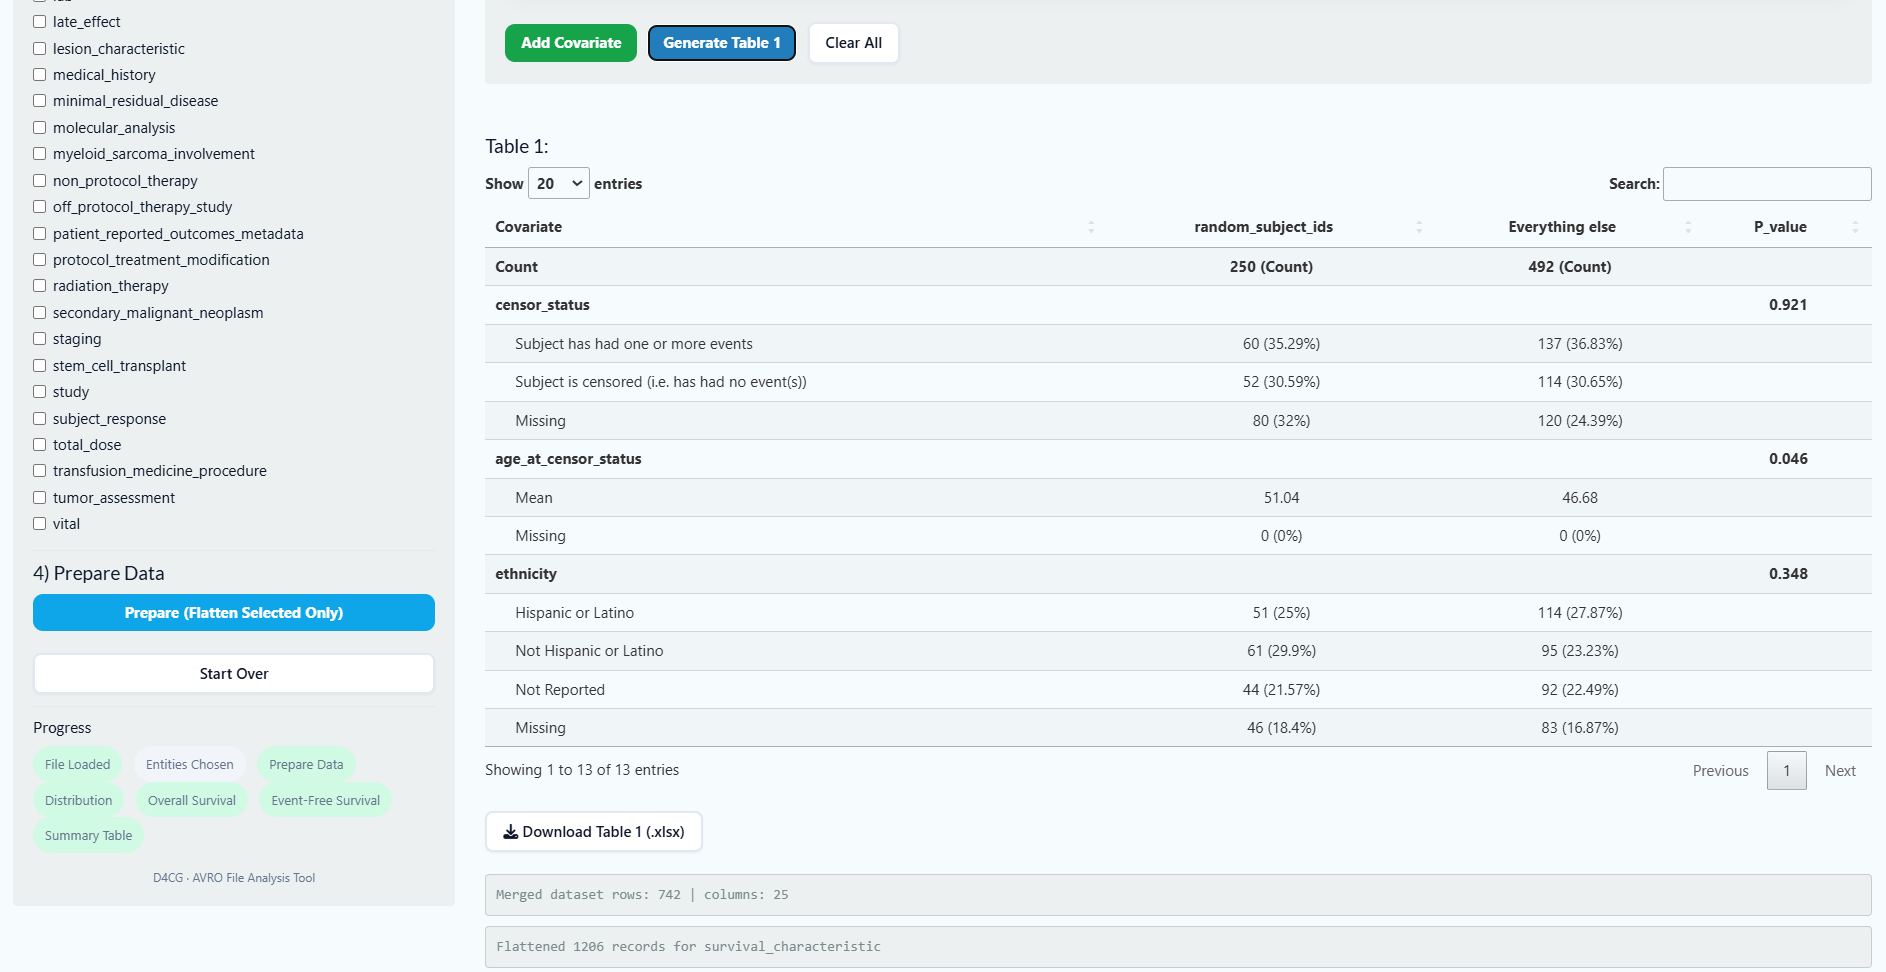Clear all covariates with Clear All
This screenshot has width=1886, height=972.
coord(853,43)
